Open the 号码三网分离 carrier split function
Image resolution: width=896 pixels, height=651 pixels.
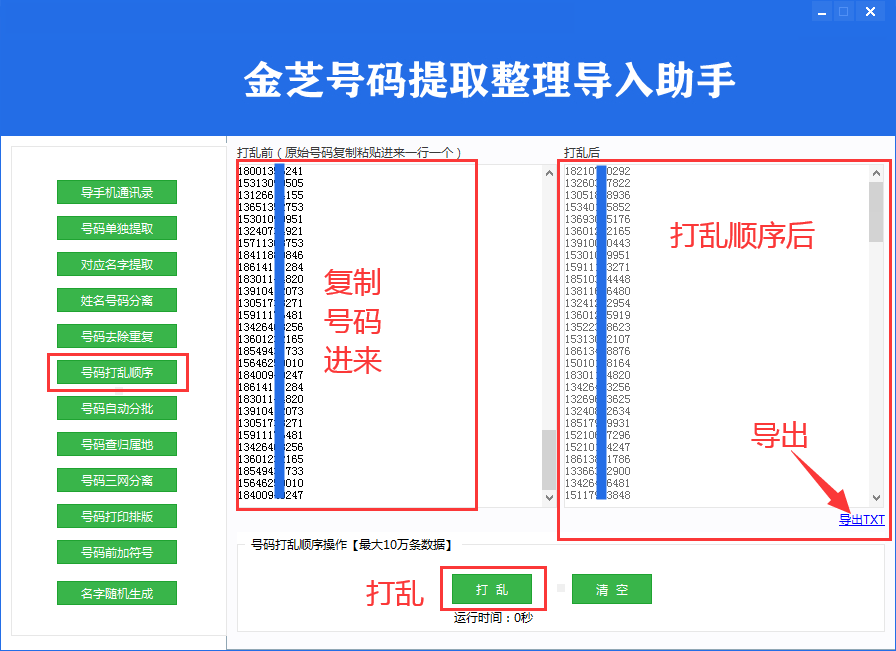(115, 480)
